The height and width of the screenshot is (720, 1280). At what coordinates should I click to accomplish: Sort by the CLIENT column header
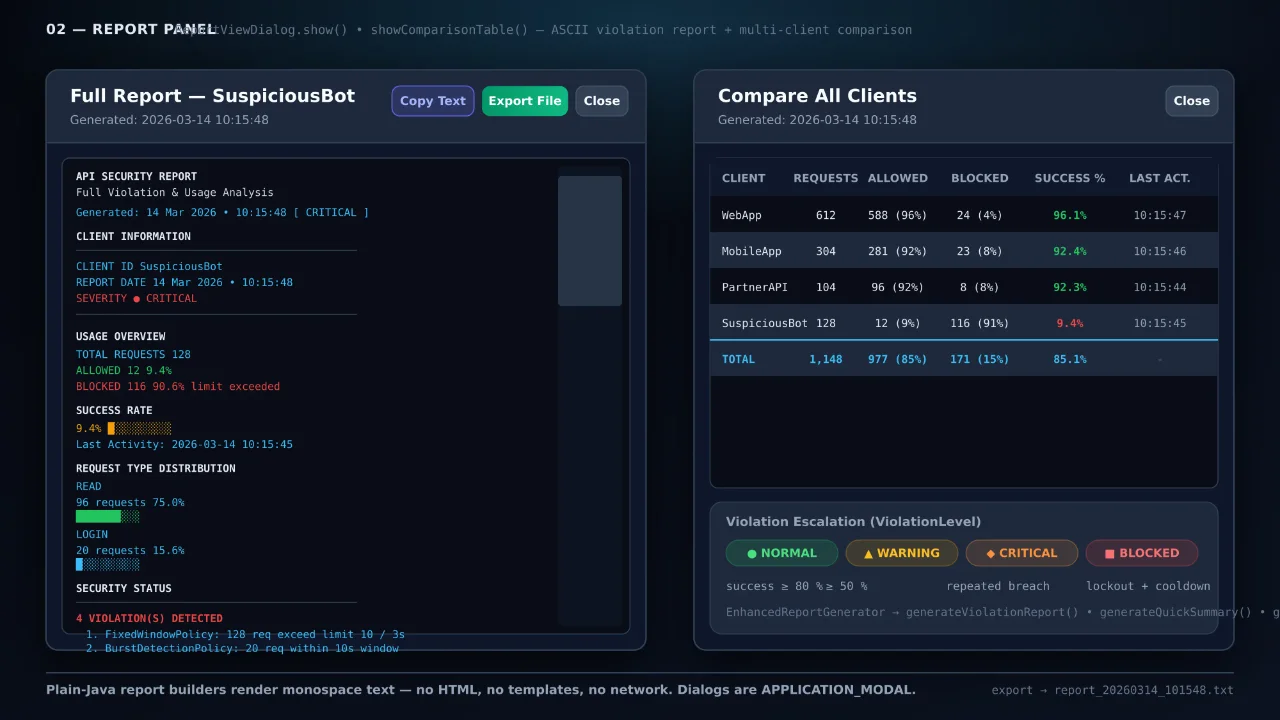coord(744,178)
